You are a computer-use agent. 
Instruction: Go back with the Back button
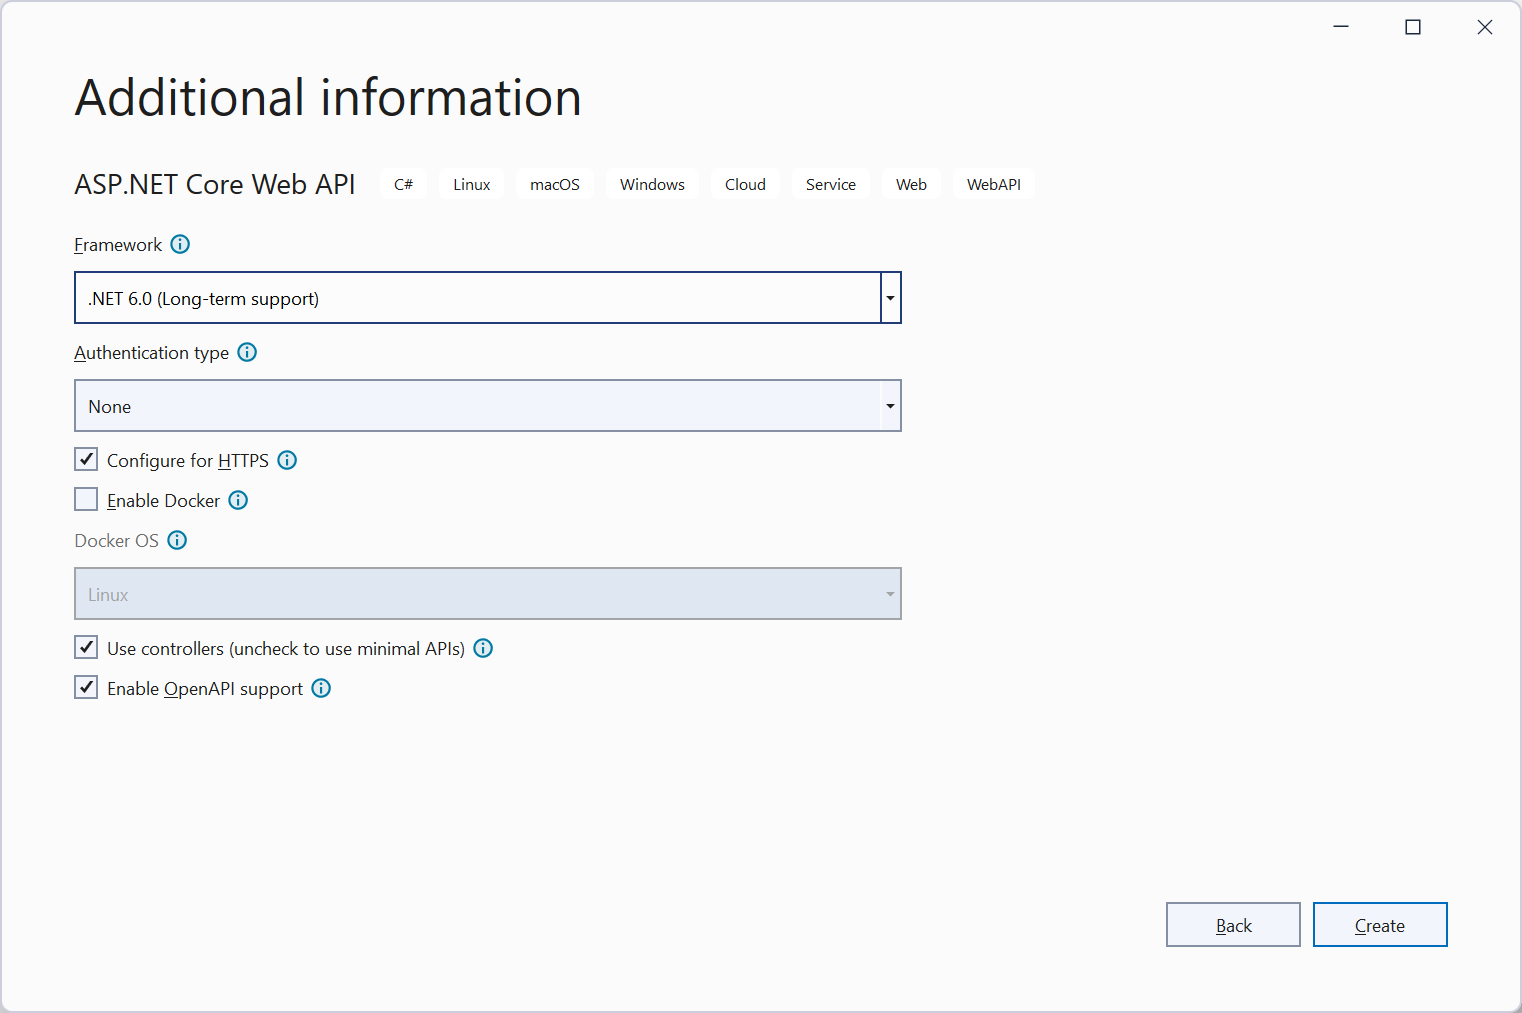(1232, 925)
